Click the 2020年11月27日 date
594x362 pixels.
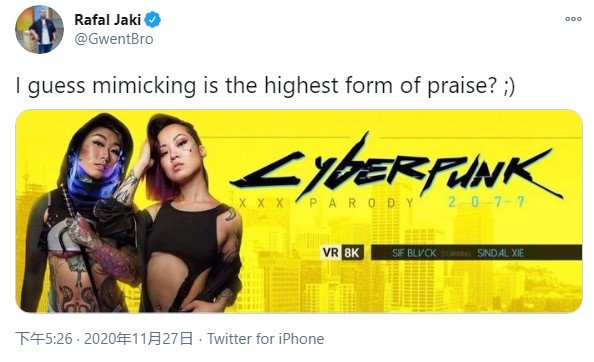click(x=138, y=339)
